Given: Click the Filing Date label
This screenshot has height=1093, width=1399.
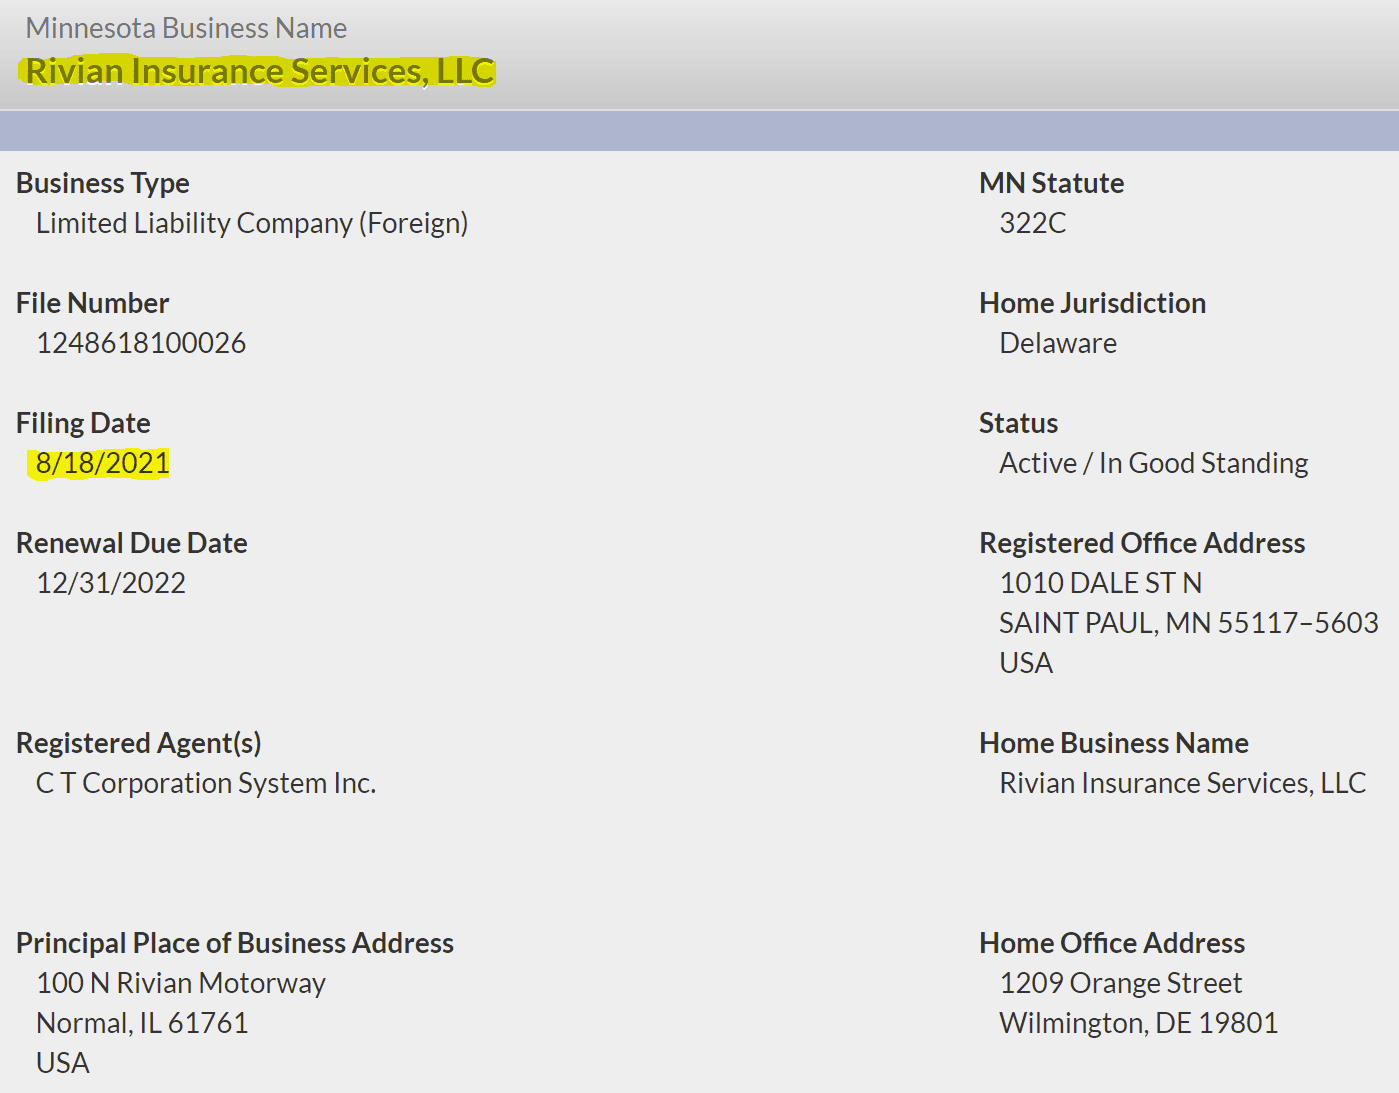Looking at the screenshot, I should click(x=83, y=423).
